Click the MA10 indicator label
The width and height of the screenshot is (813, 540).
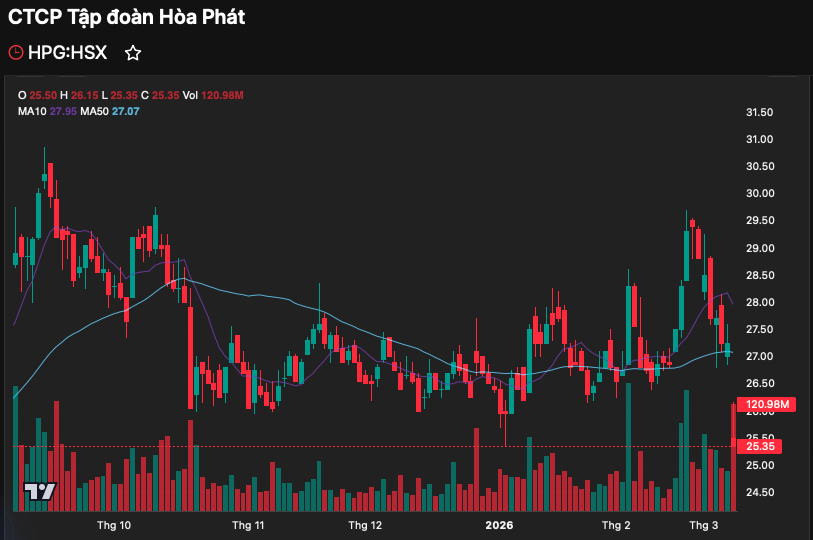point(32,111)
